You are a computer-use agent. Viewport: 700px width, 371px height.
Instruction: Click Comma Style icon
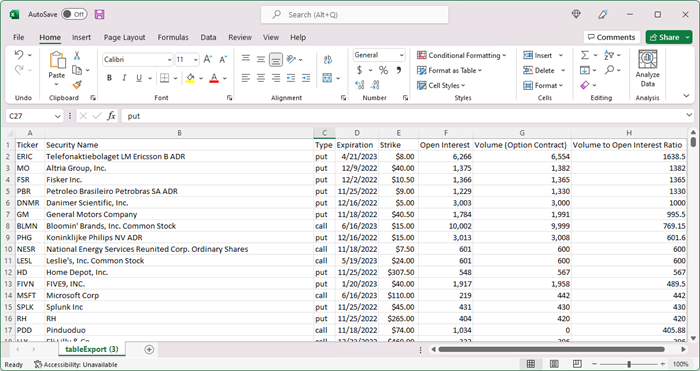coord(398,70)
